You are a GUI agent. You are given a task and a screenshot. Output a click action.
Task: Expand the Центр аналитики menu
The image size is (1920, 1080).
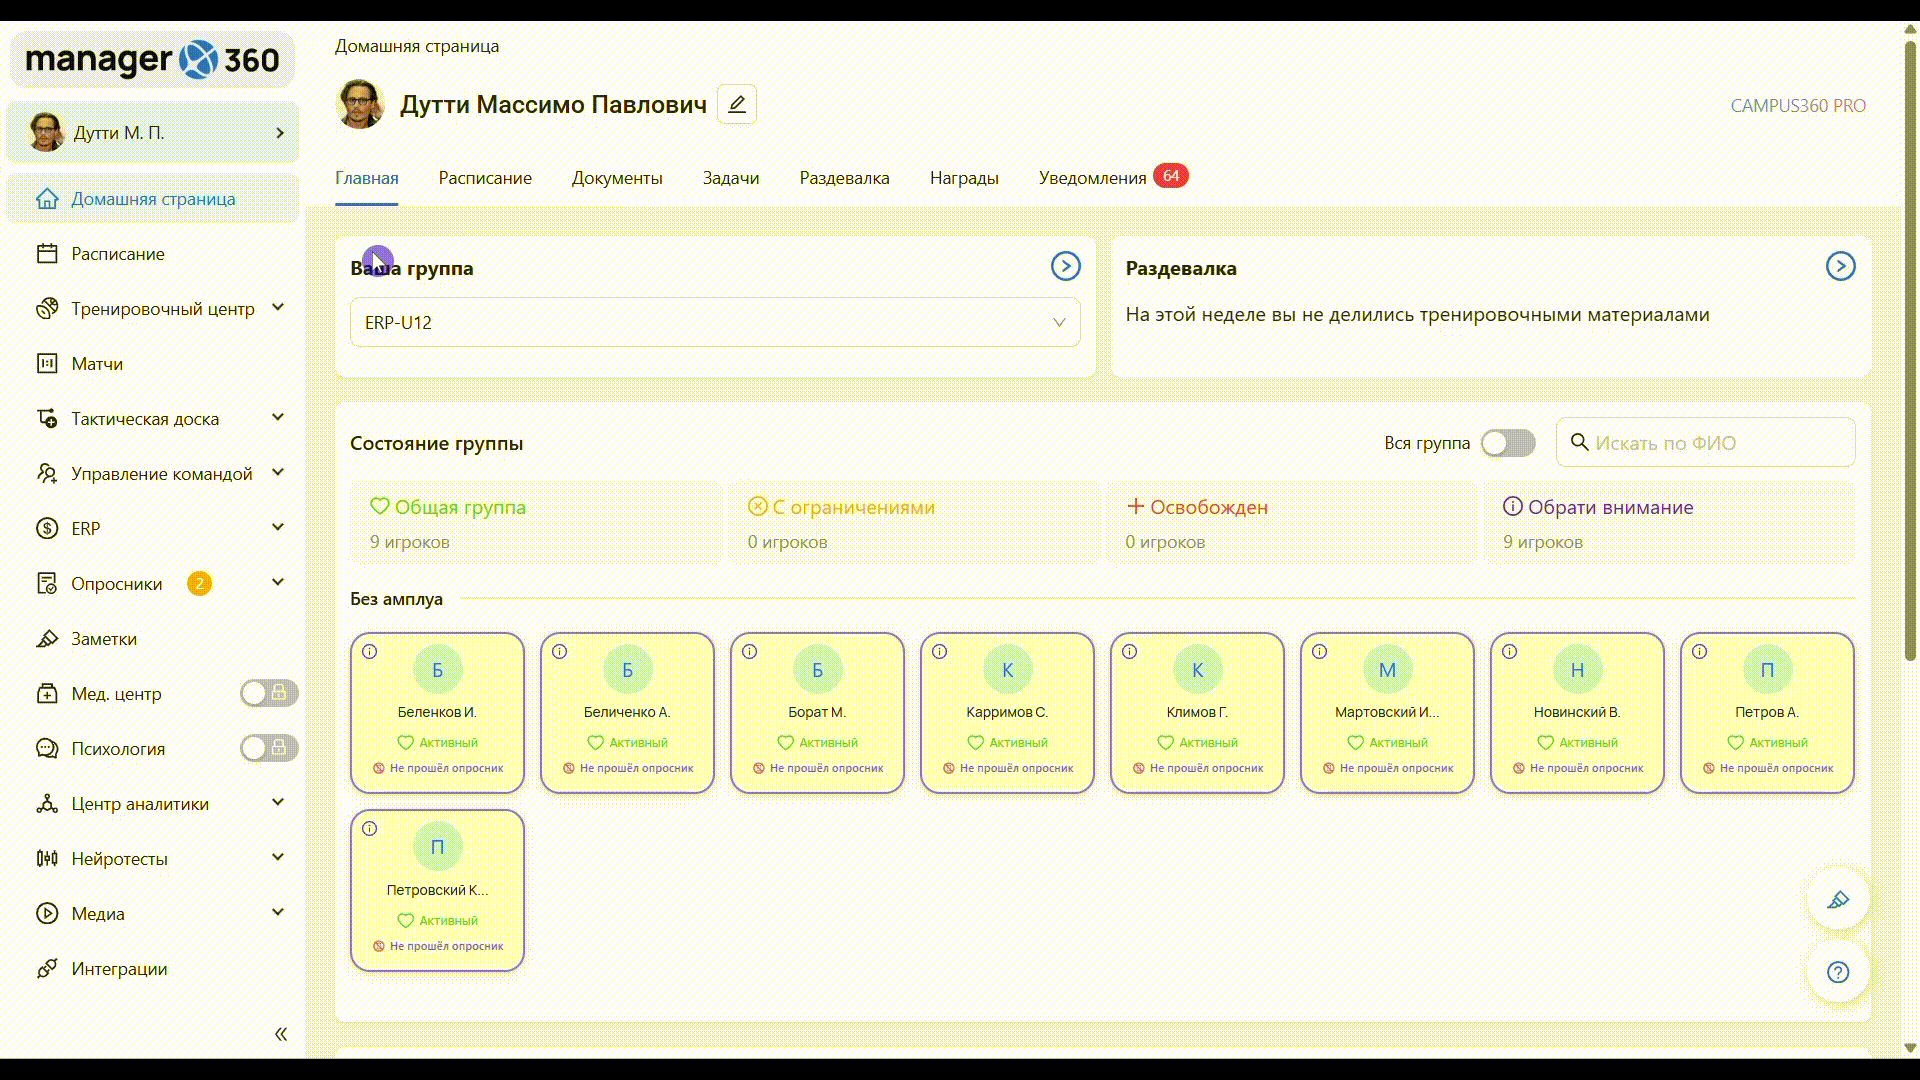coord(140,804)
